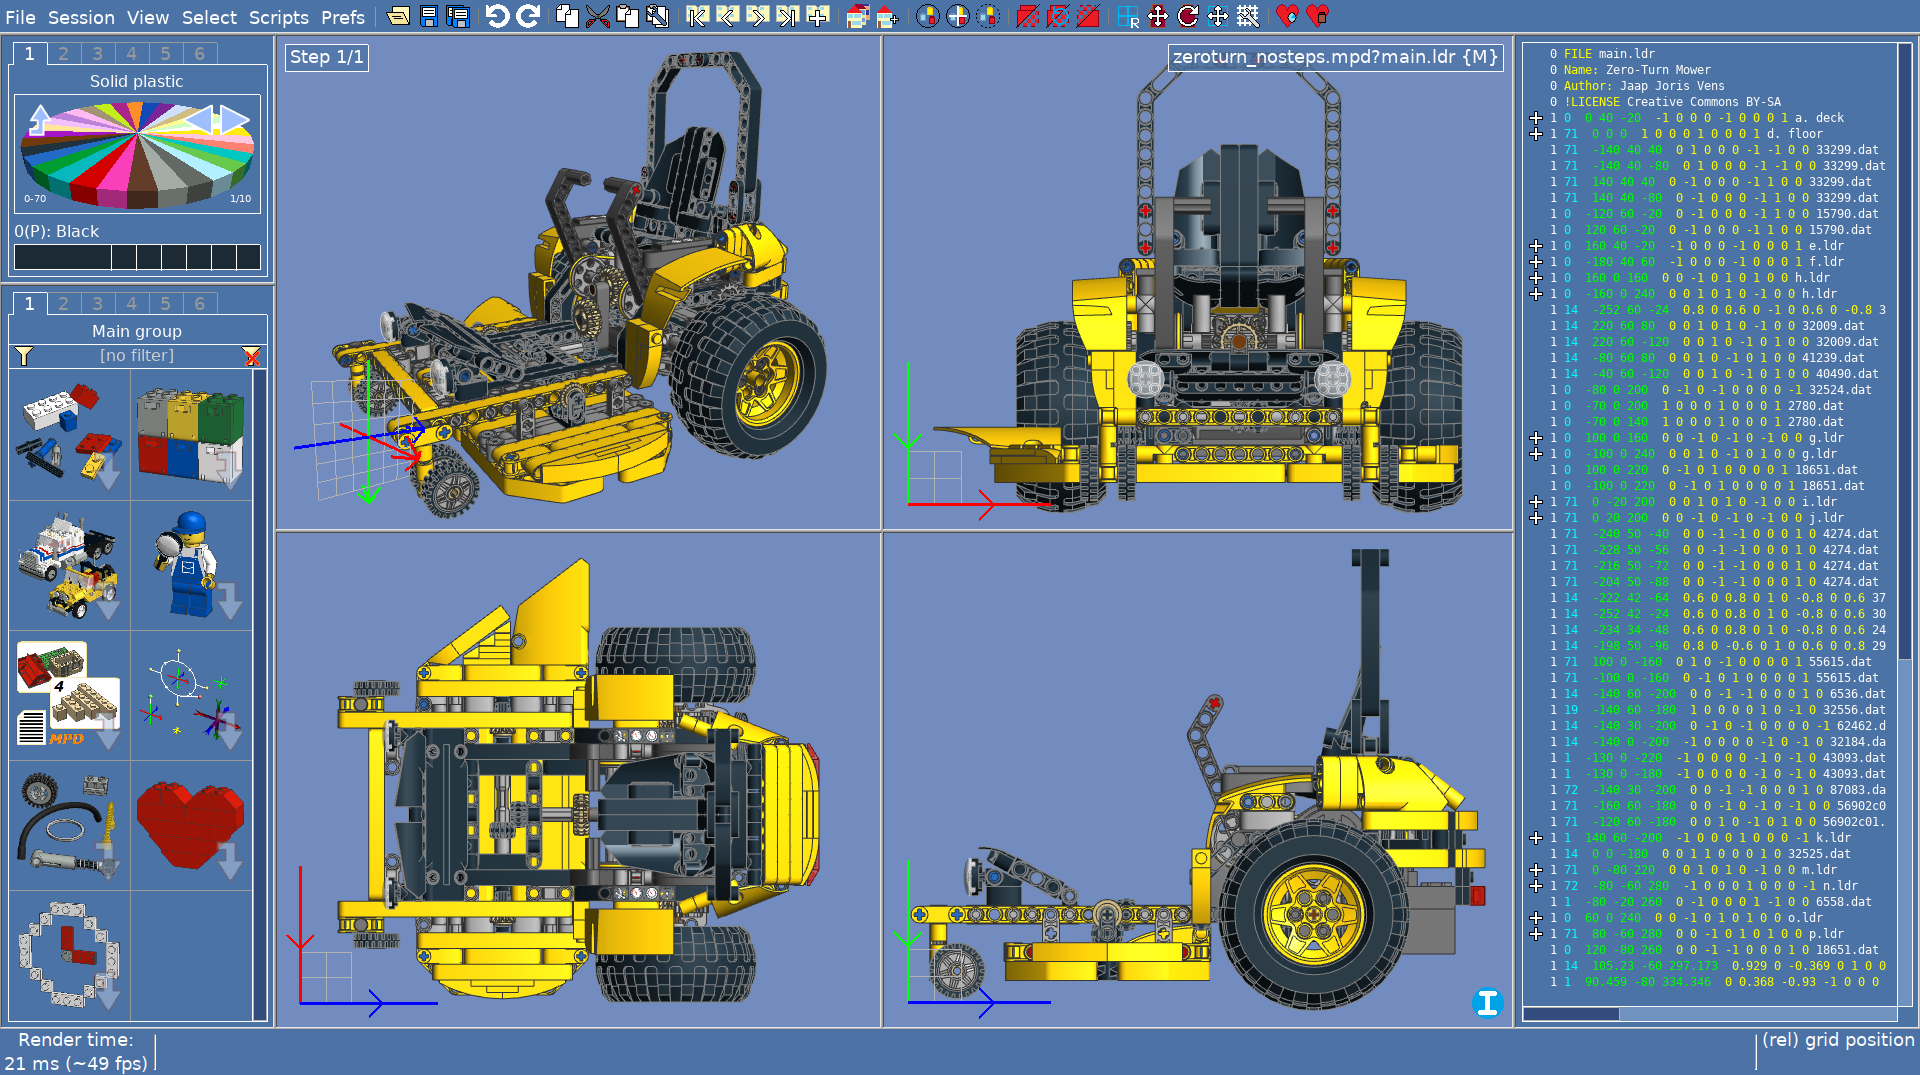
Task: Click the first round brick selection icon
Action: tap(927, 16)
